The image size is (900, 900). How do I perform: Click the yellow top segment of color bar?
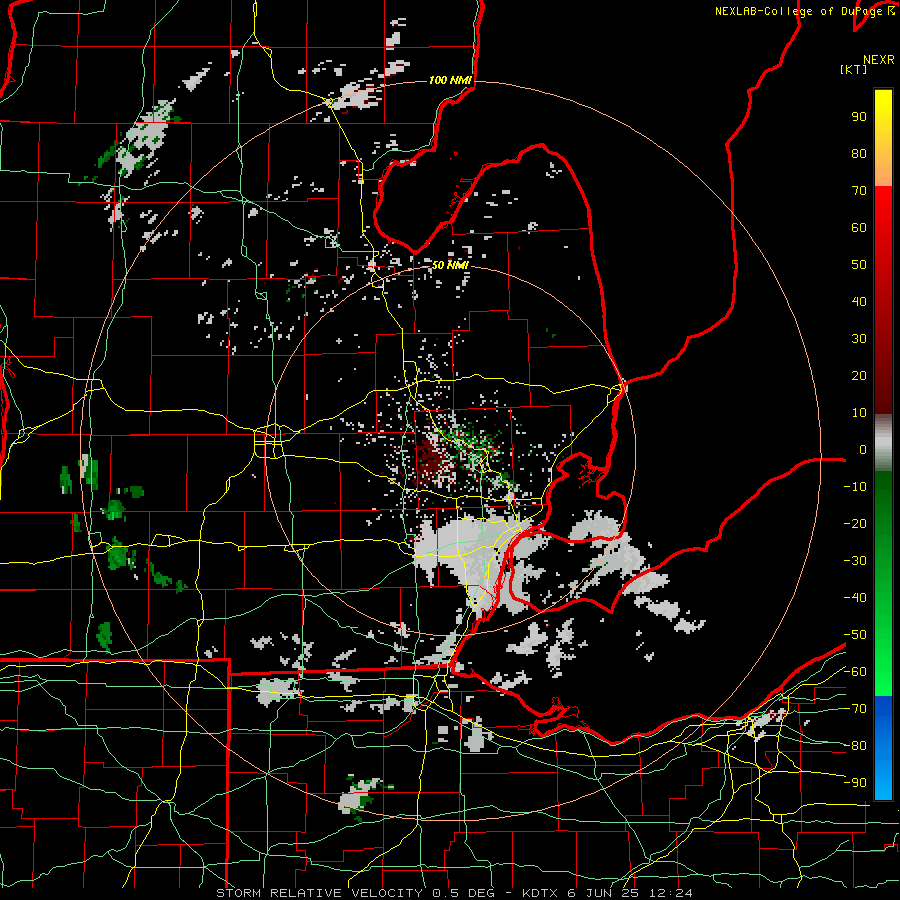pos(883,138)
